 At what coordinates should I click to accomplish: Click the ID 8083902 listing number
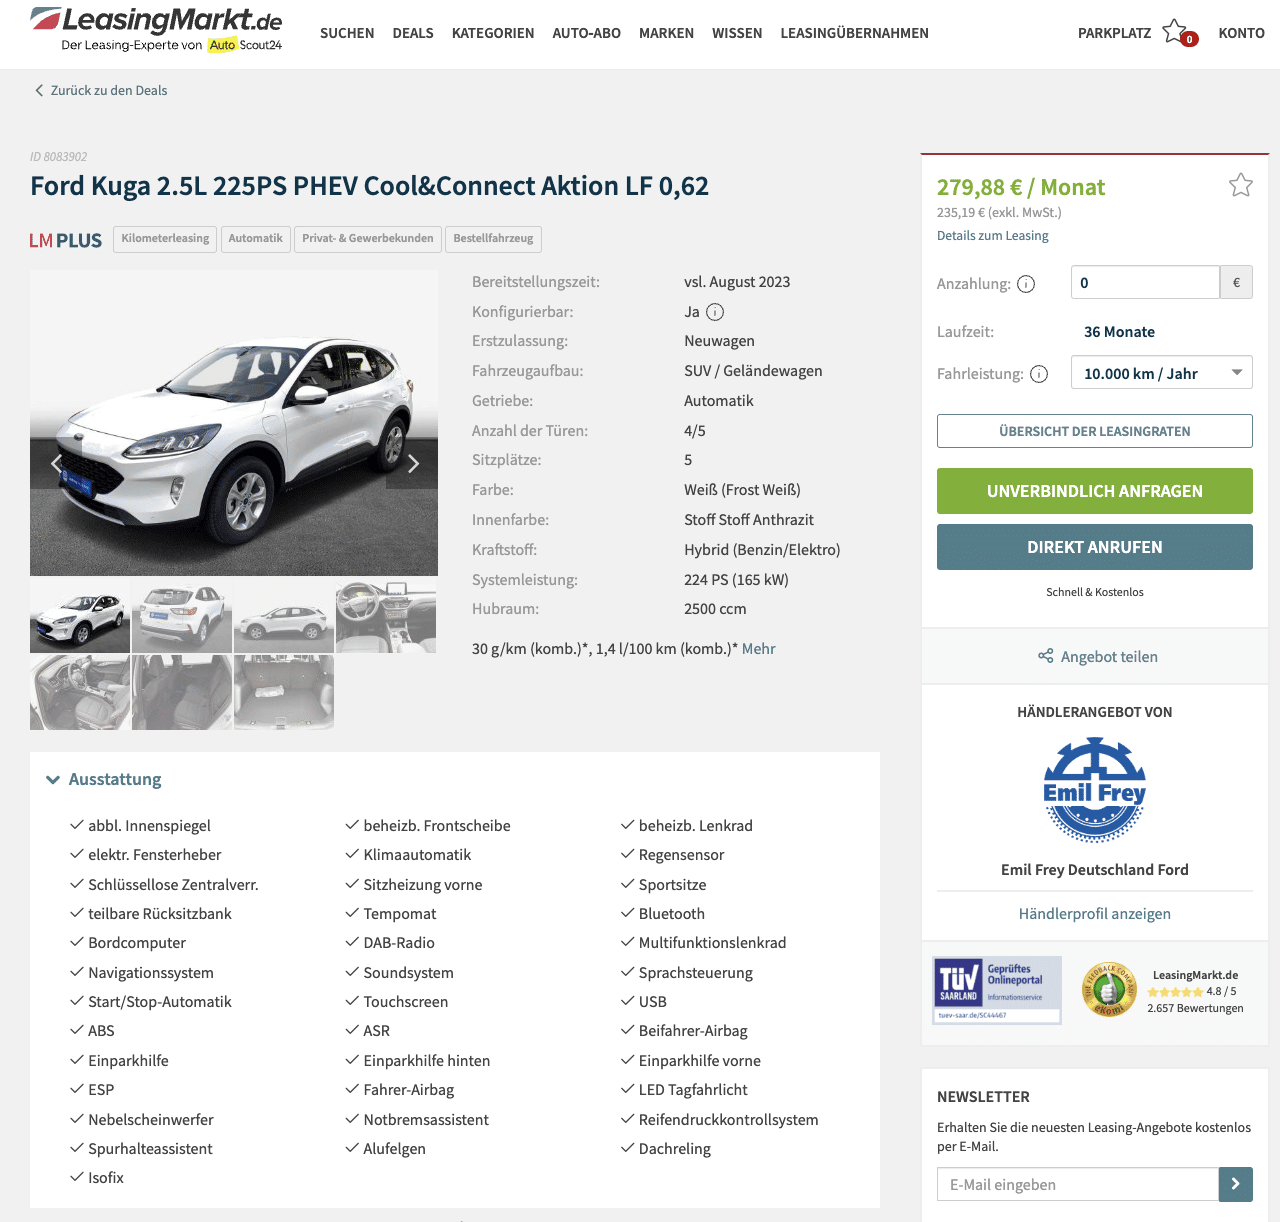click(59, 157)
